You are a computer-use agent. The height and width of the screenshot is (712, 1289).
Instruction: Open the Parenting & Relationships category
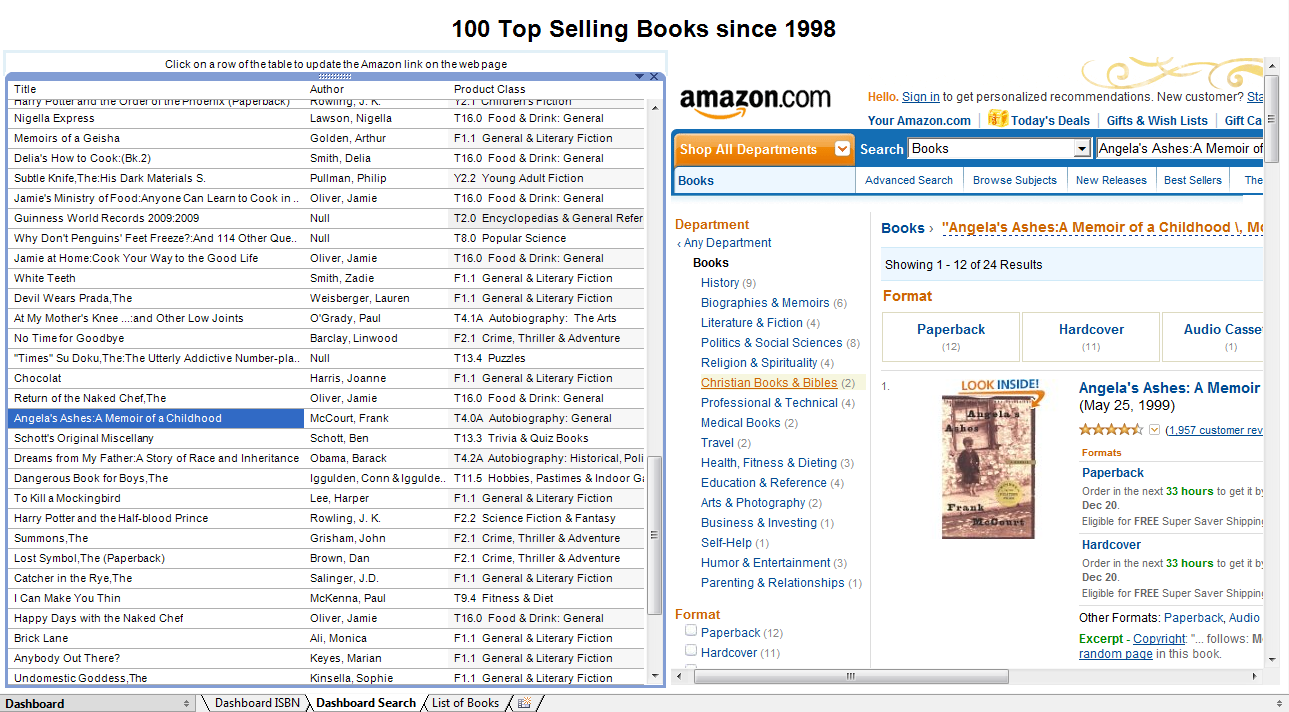773,583
